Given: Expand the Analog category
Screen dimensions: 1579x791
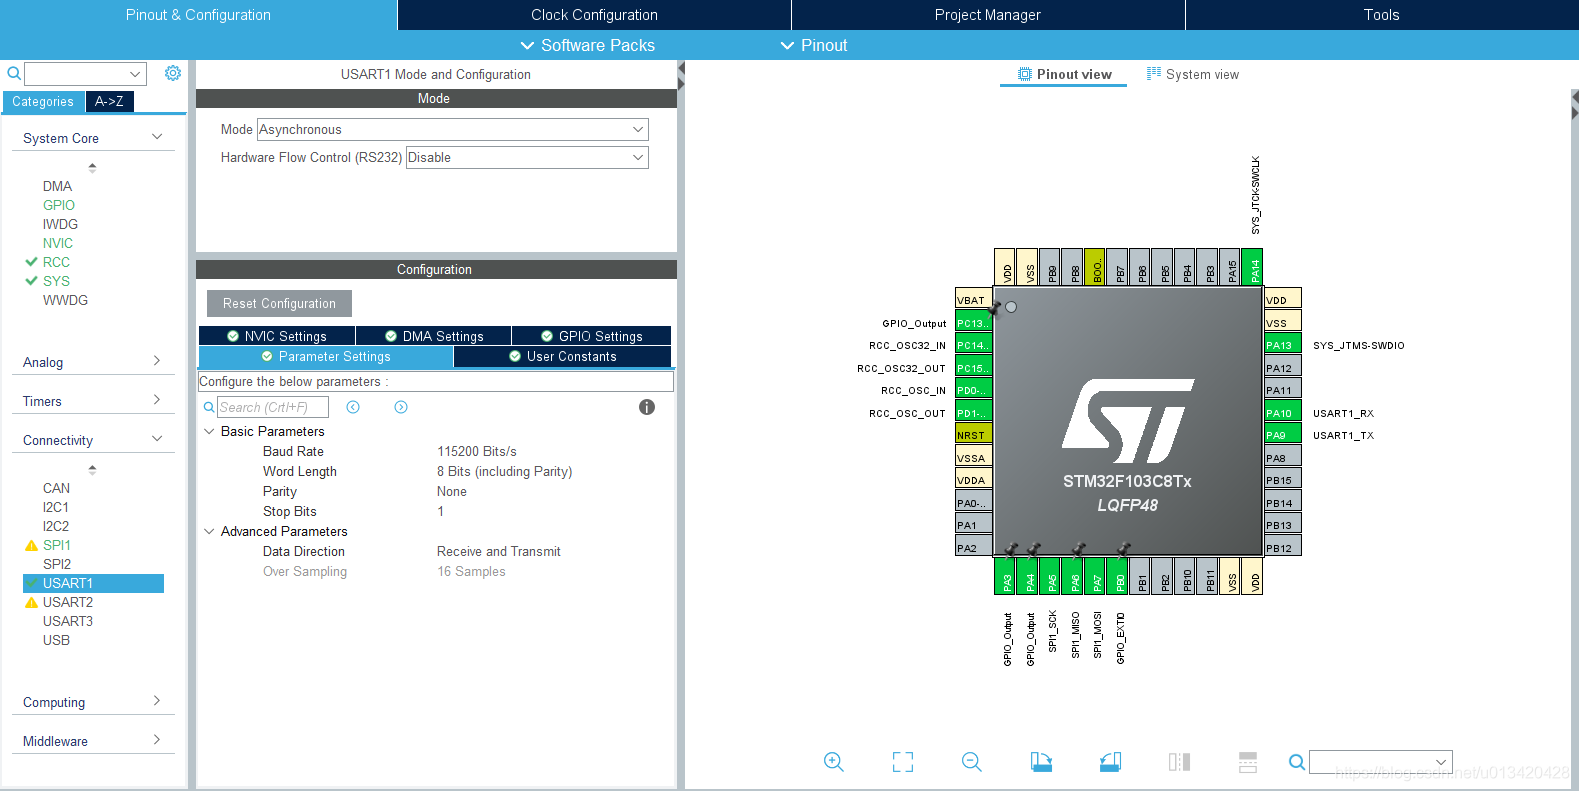Looking at the screenshot, I should pyautogui.click(x=157, y=361).
